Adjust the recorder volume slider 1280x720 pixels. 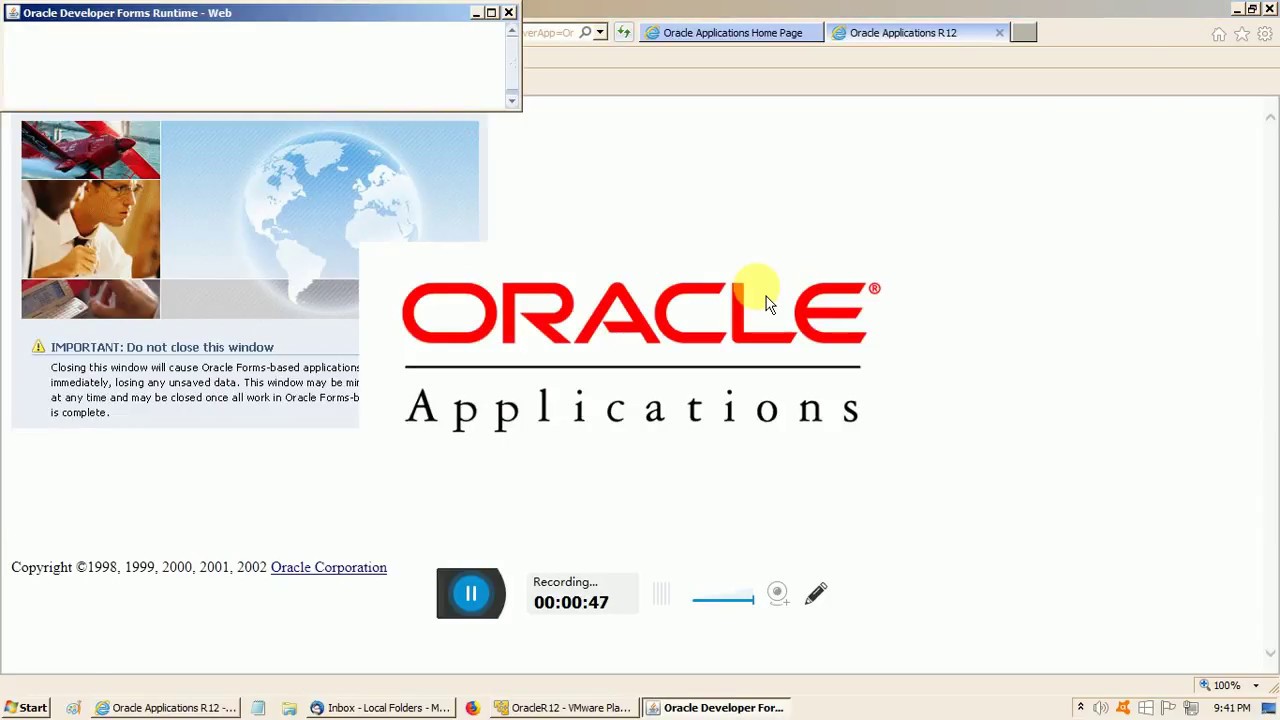pos(723,599)
